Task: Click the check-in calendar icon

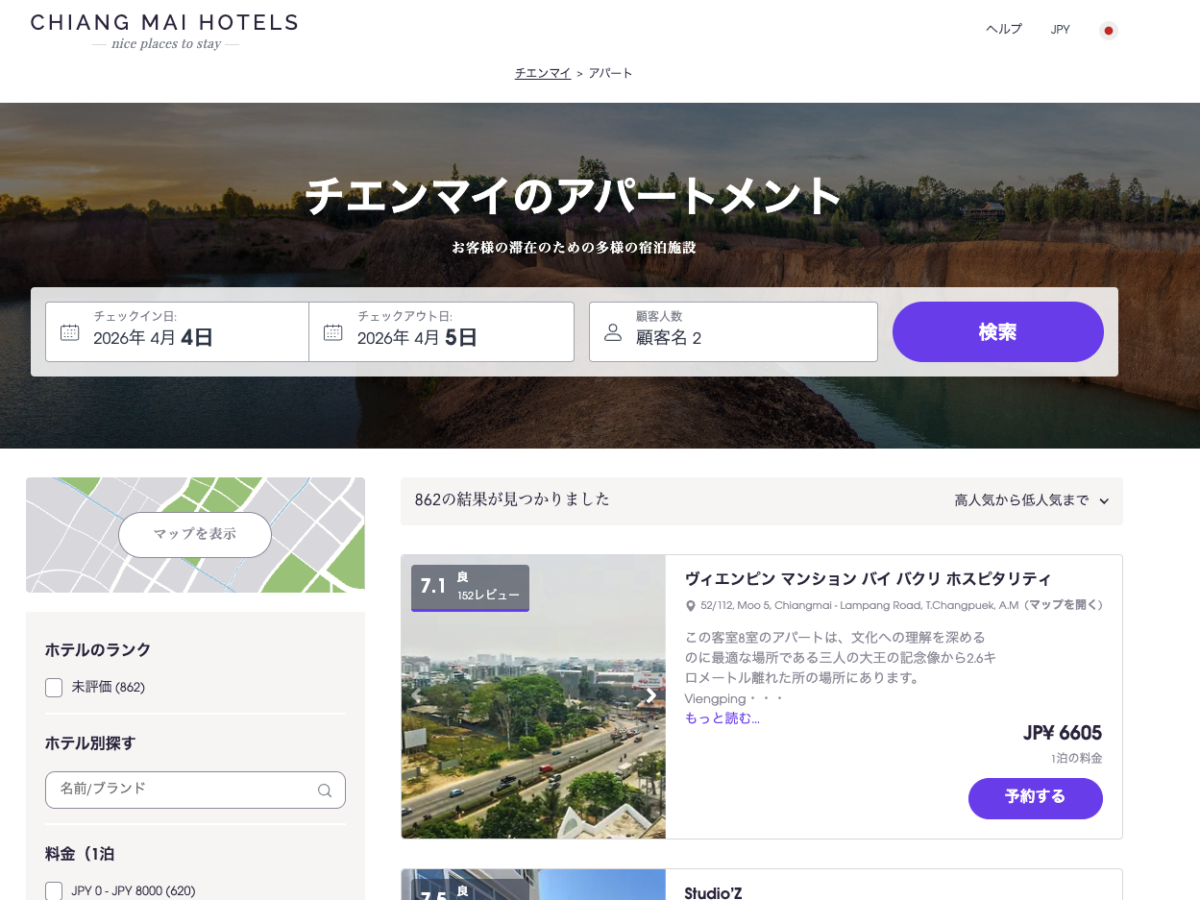Action: [69, 332]
